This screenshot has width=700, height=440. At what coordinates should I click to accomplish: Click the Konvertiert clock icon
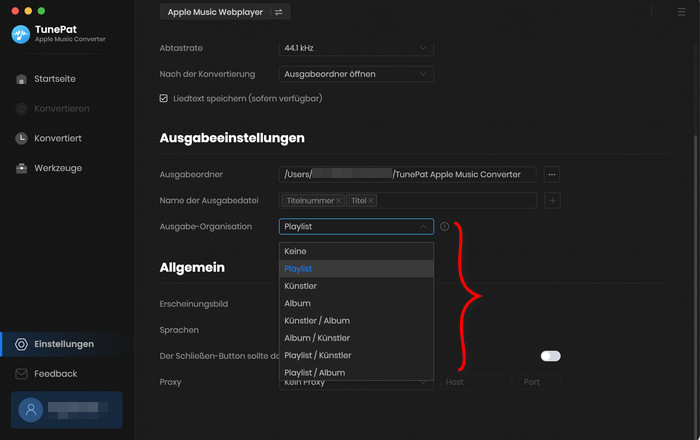point(21,138)
